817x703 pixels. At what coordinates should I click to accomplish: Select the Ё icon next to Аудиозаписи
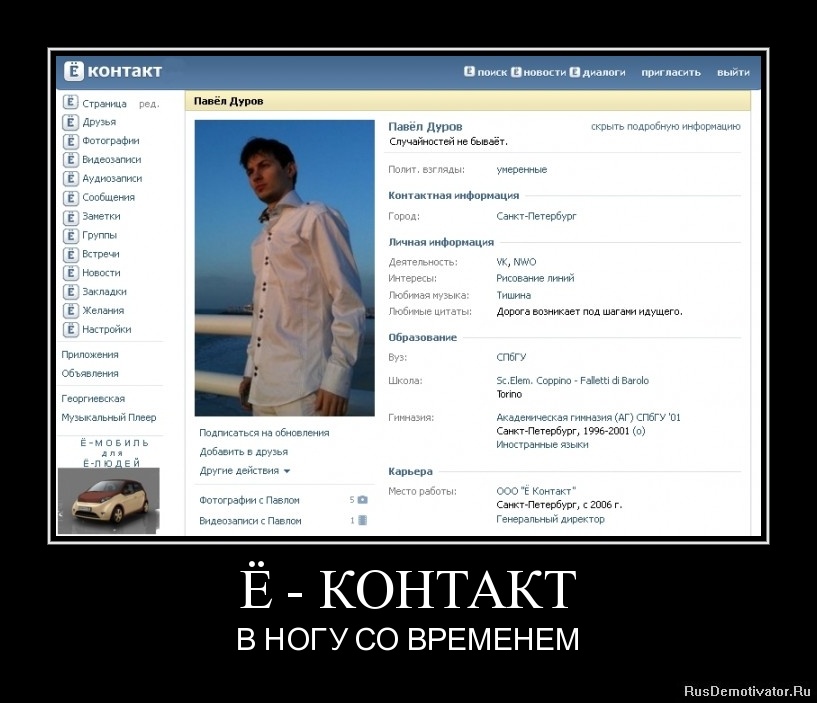(x=69, y=178)
